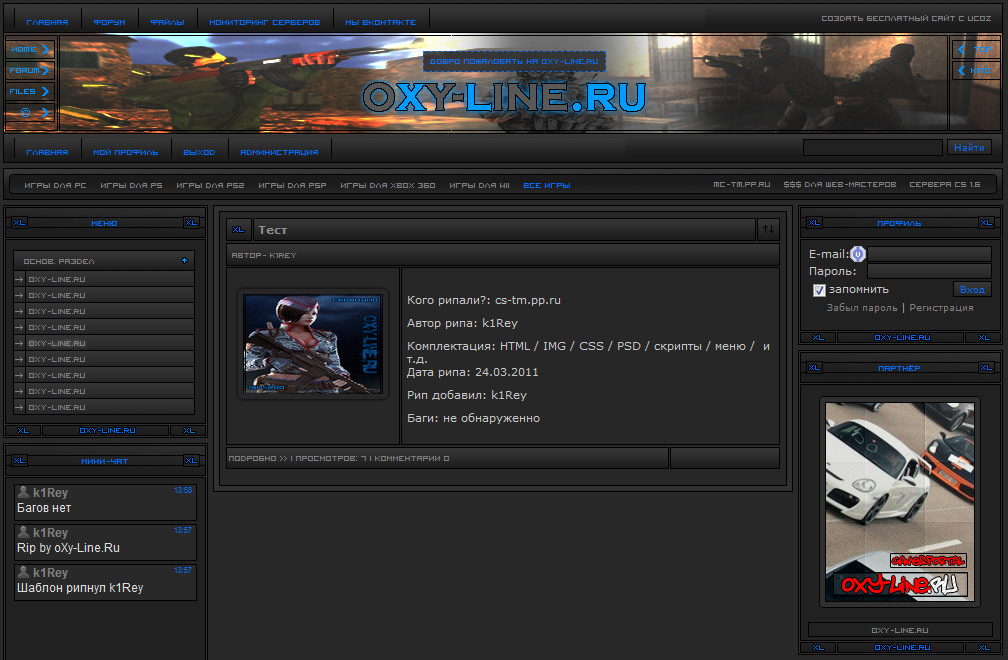Open МЫ ВКОНТАКТЕ menu item
The image size is (1008, 660).
381,22
